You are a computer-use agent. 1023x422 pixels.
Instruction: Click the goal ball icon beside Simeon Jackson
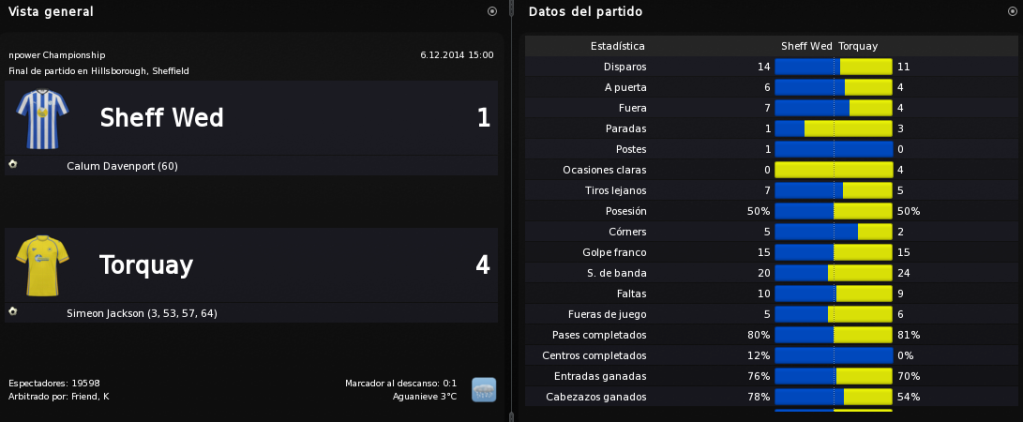coord(12,312)
